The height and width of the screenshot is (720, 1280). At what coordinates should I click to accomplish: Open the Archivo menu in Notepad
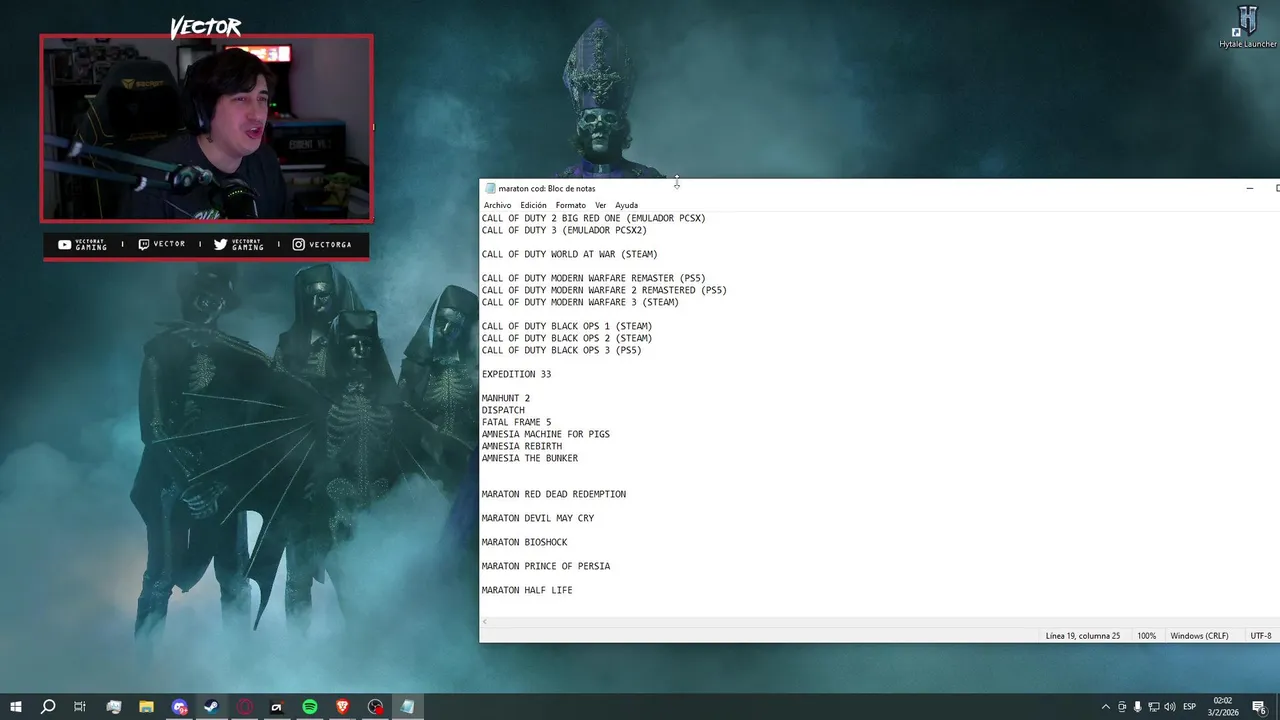[x=497, y=205]
